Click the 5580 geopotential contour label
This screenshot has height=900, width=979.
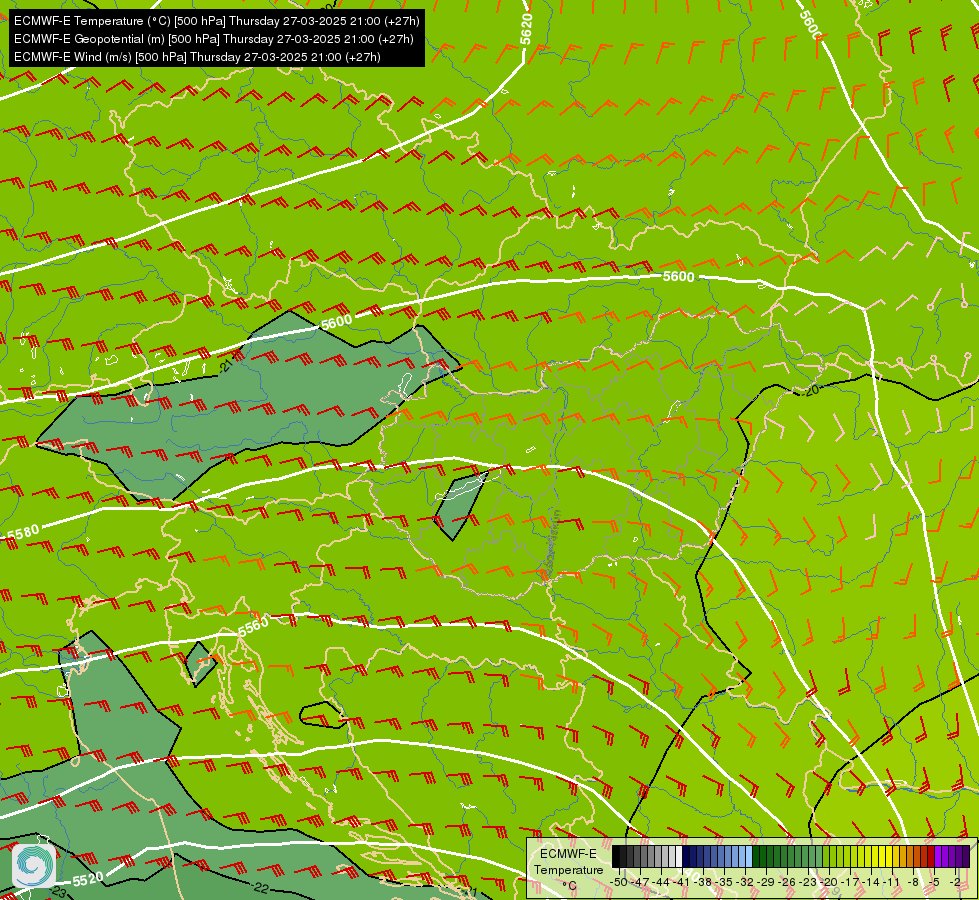tap(24, 533)
